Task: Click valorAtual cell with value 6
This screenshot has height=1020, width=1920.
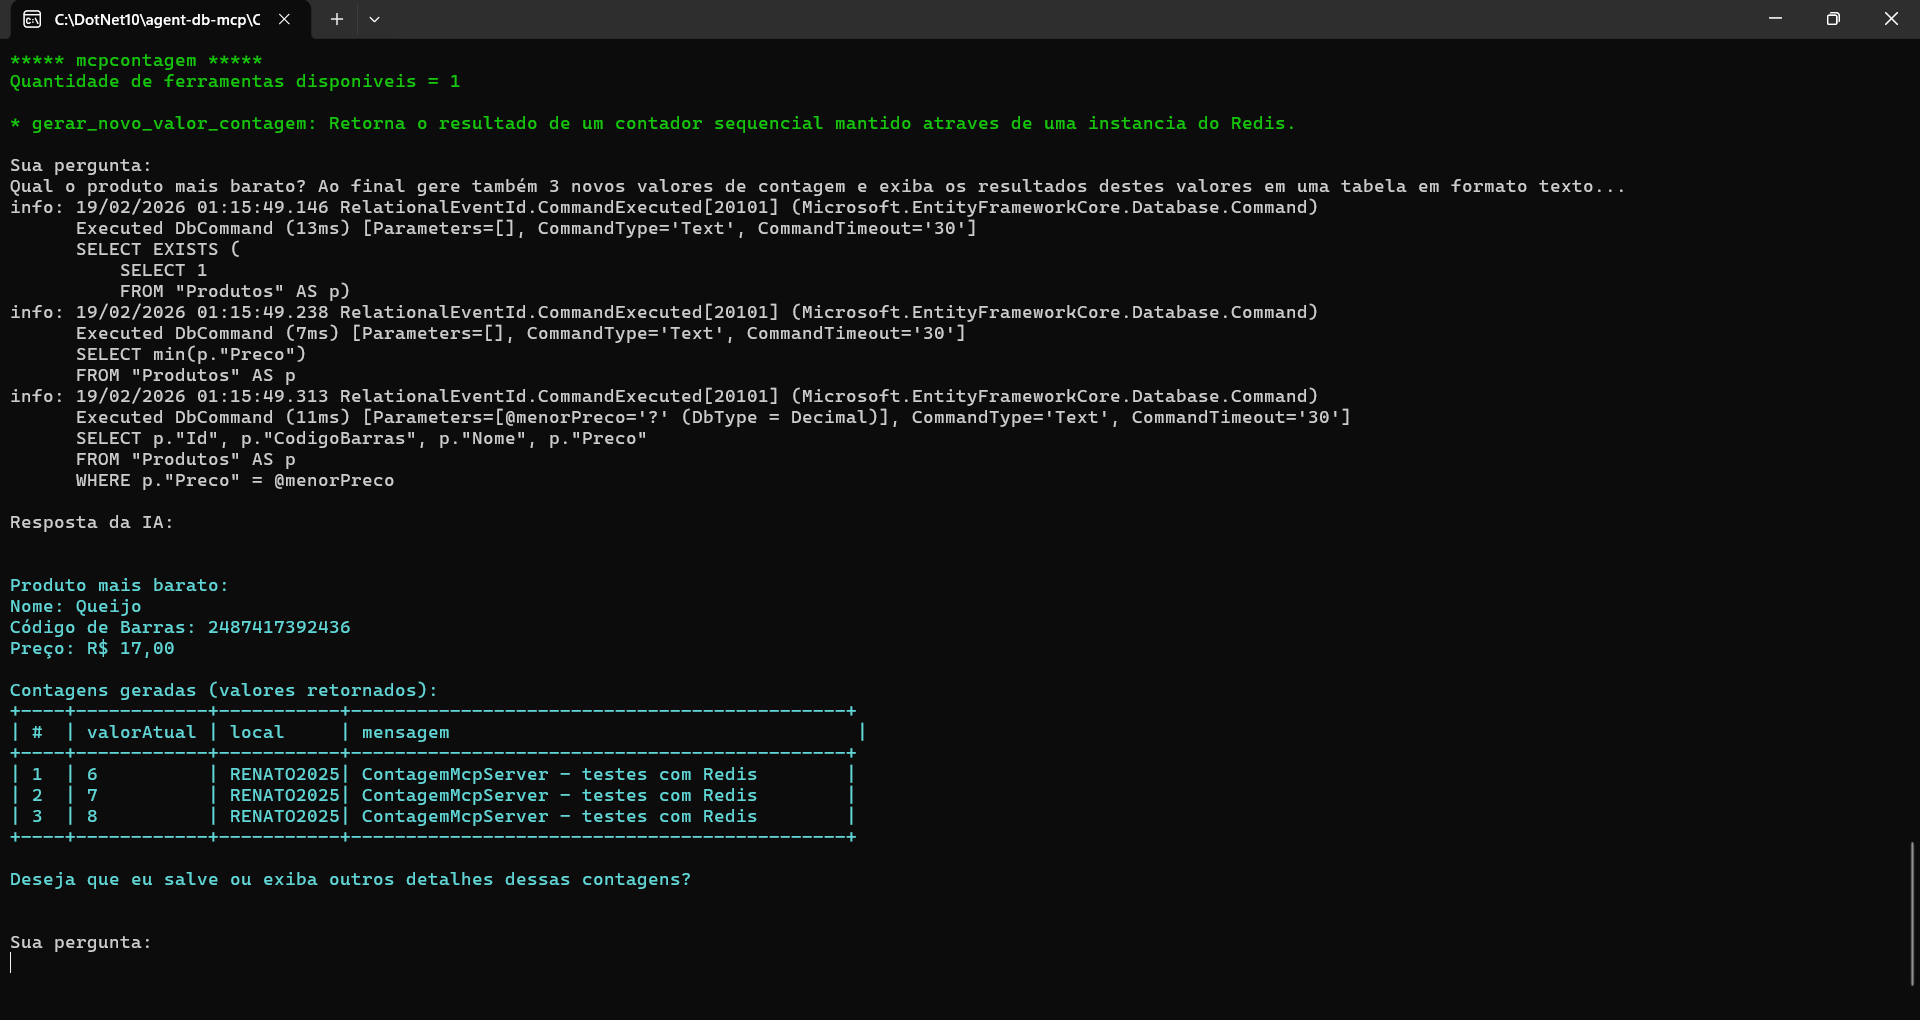Action: coord(92,774)
